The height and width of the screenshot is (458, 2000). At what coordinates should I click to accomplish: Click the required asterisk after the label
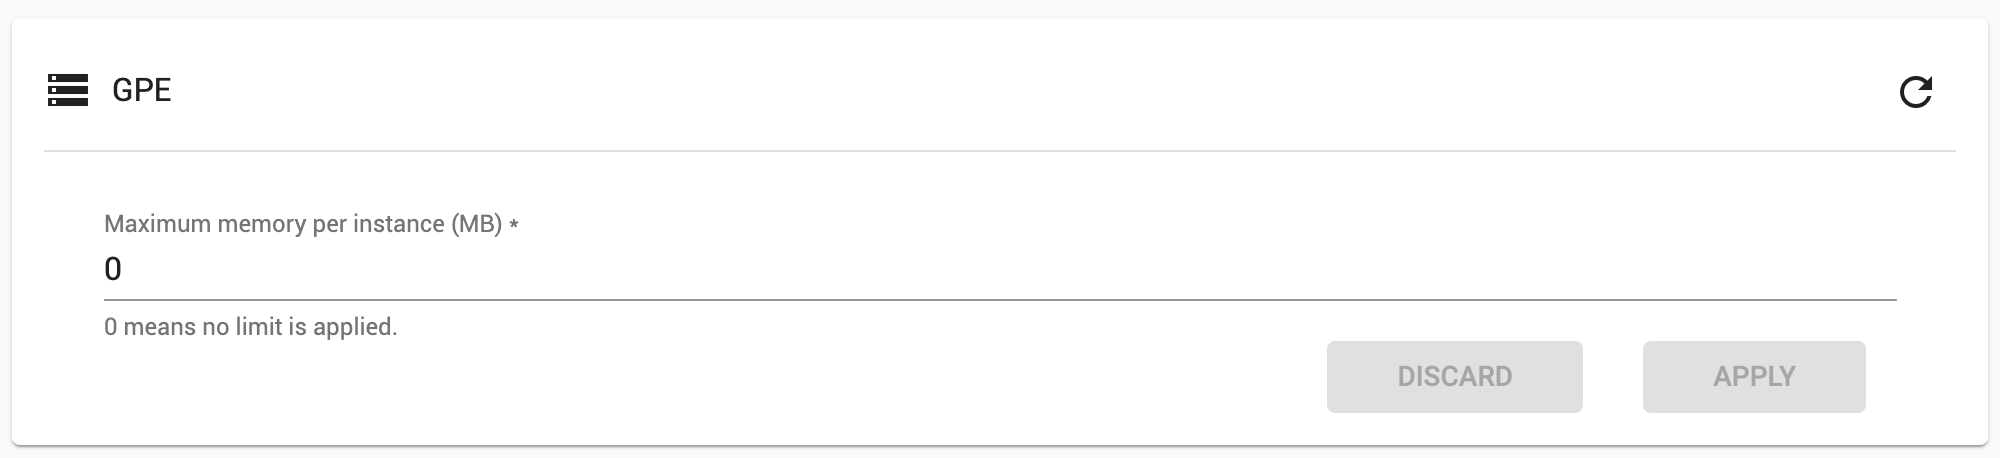pos(514,225)
